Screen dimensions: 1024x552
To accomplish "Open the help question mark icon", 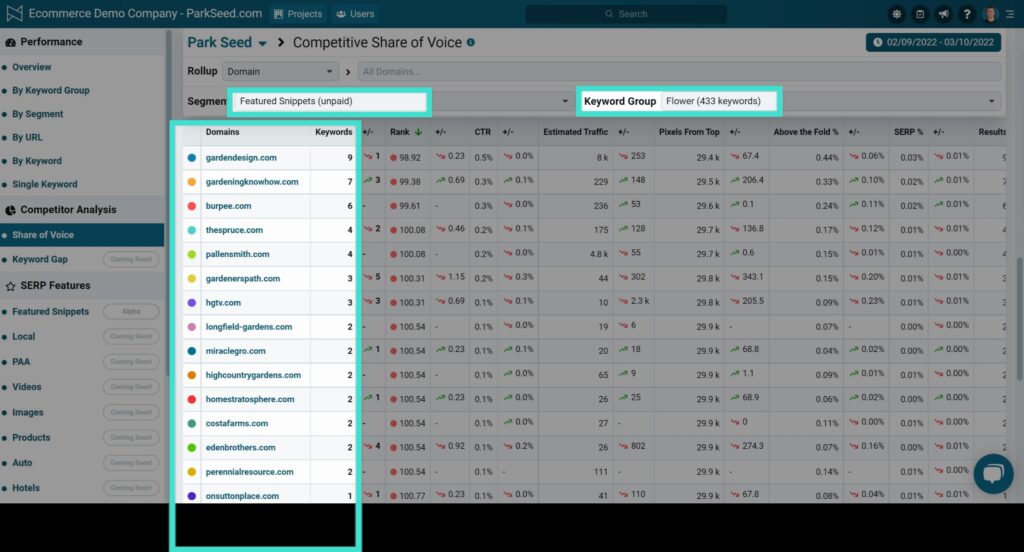I will click(x=967, y=14).
